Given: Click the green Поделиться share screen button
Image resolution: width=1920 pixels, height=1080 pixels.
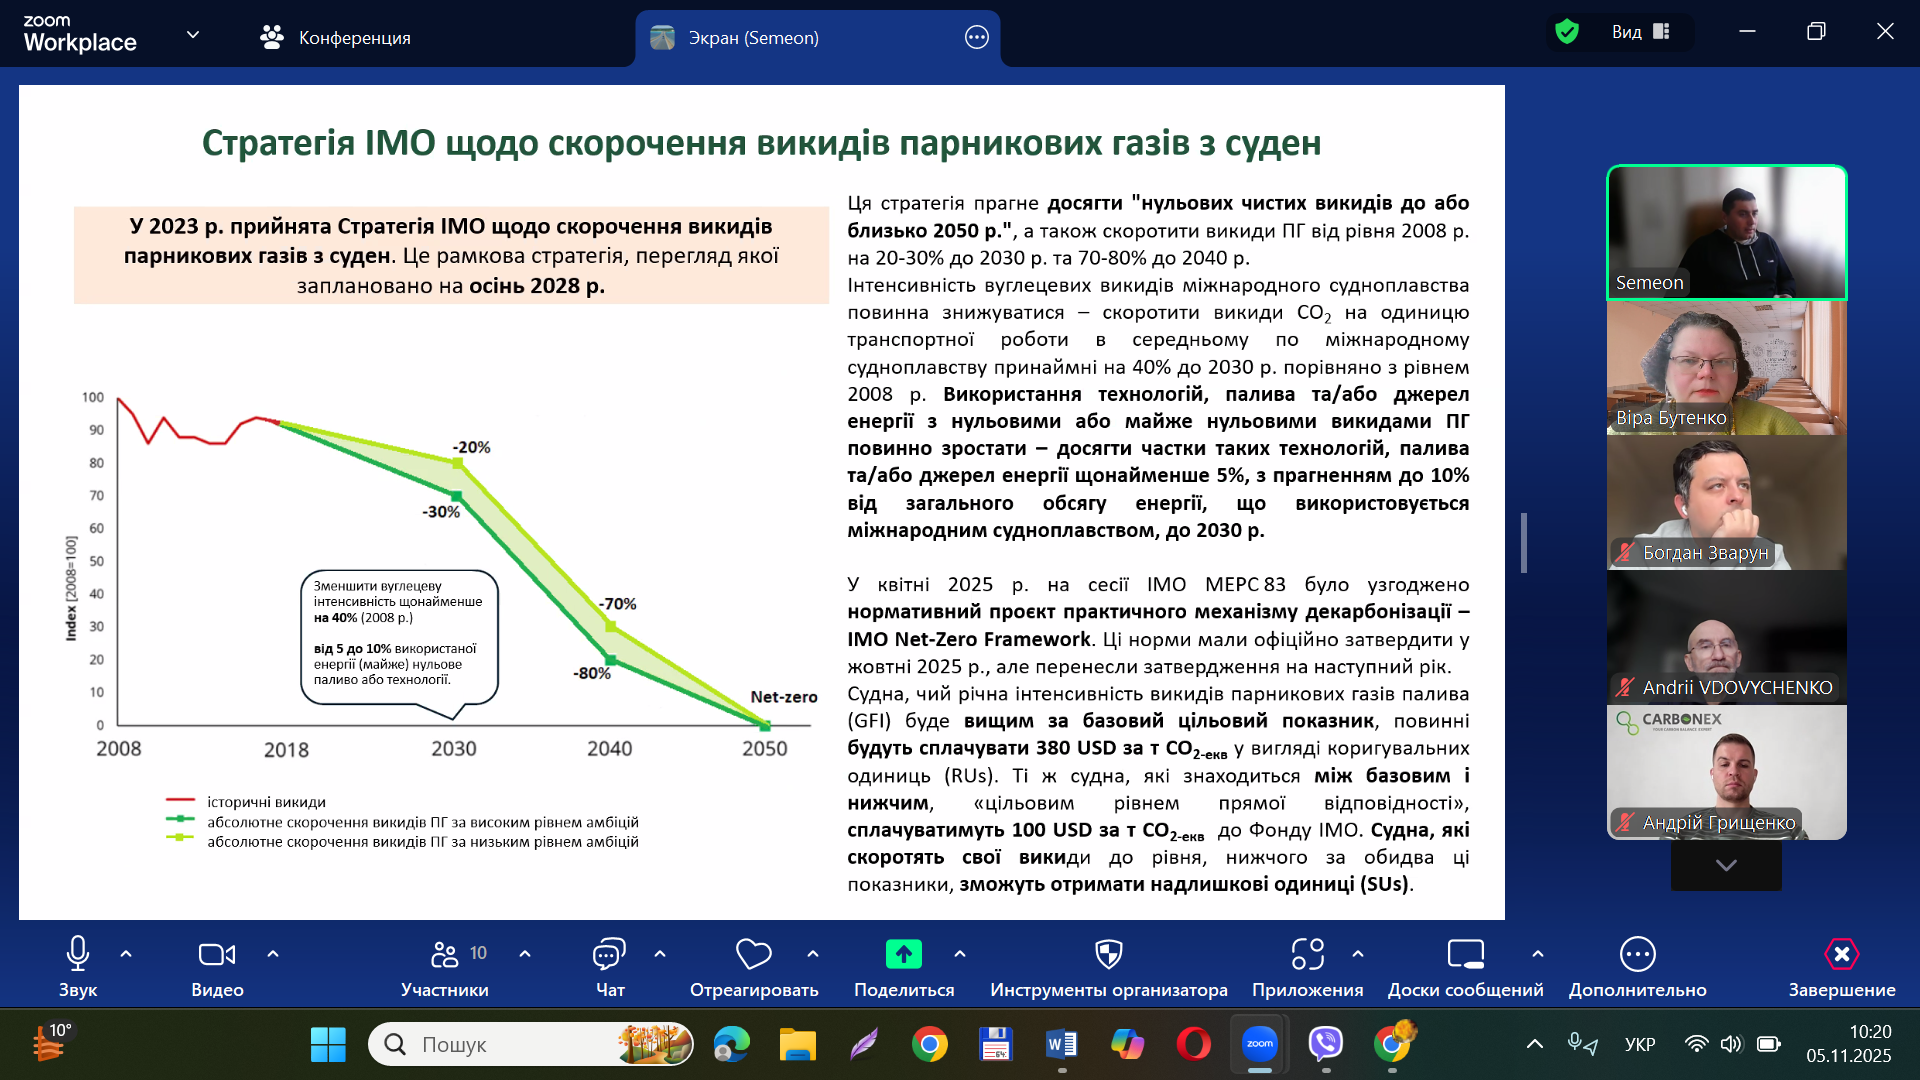Looking at the screenshot, I should (903, 955).
